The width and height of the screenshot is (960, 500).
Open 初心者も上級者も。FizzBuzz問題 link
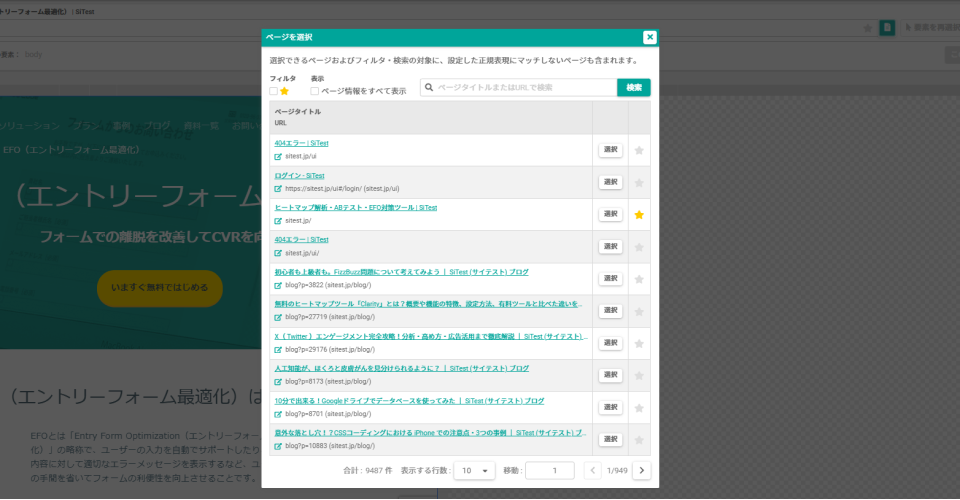(401, 272)
